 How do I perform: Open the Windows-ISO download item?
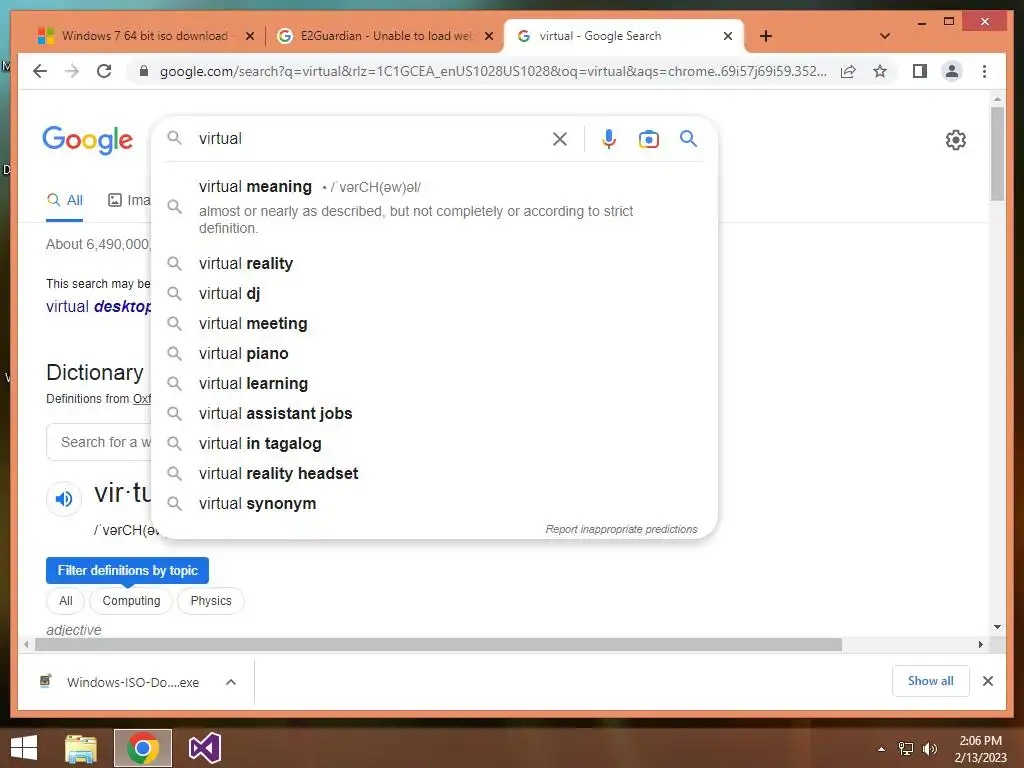(120, 682)
